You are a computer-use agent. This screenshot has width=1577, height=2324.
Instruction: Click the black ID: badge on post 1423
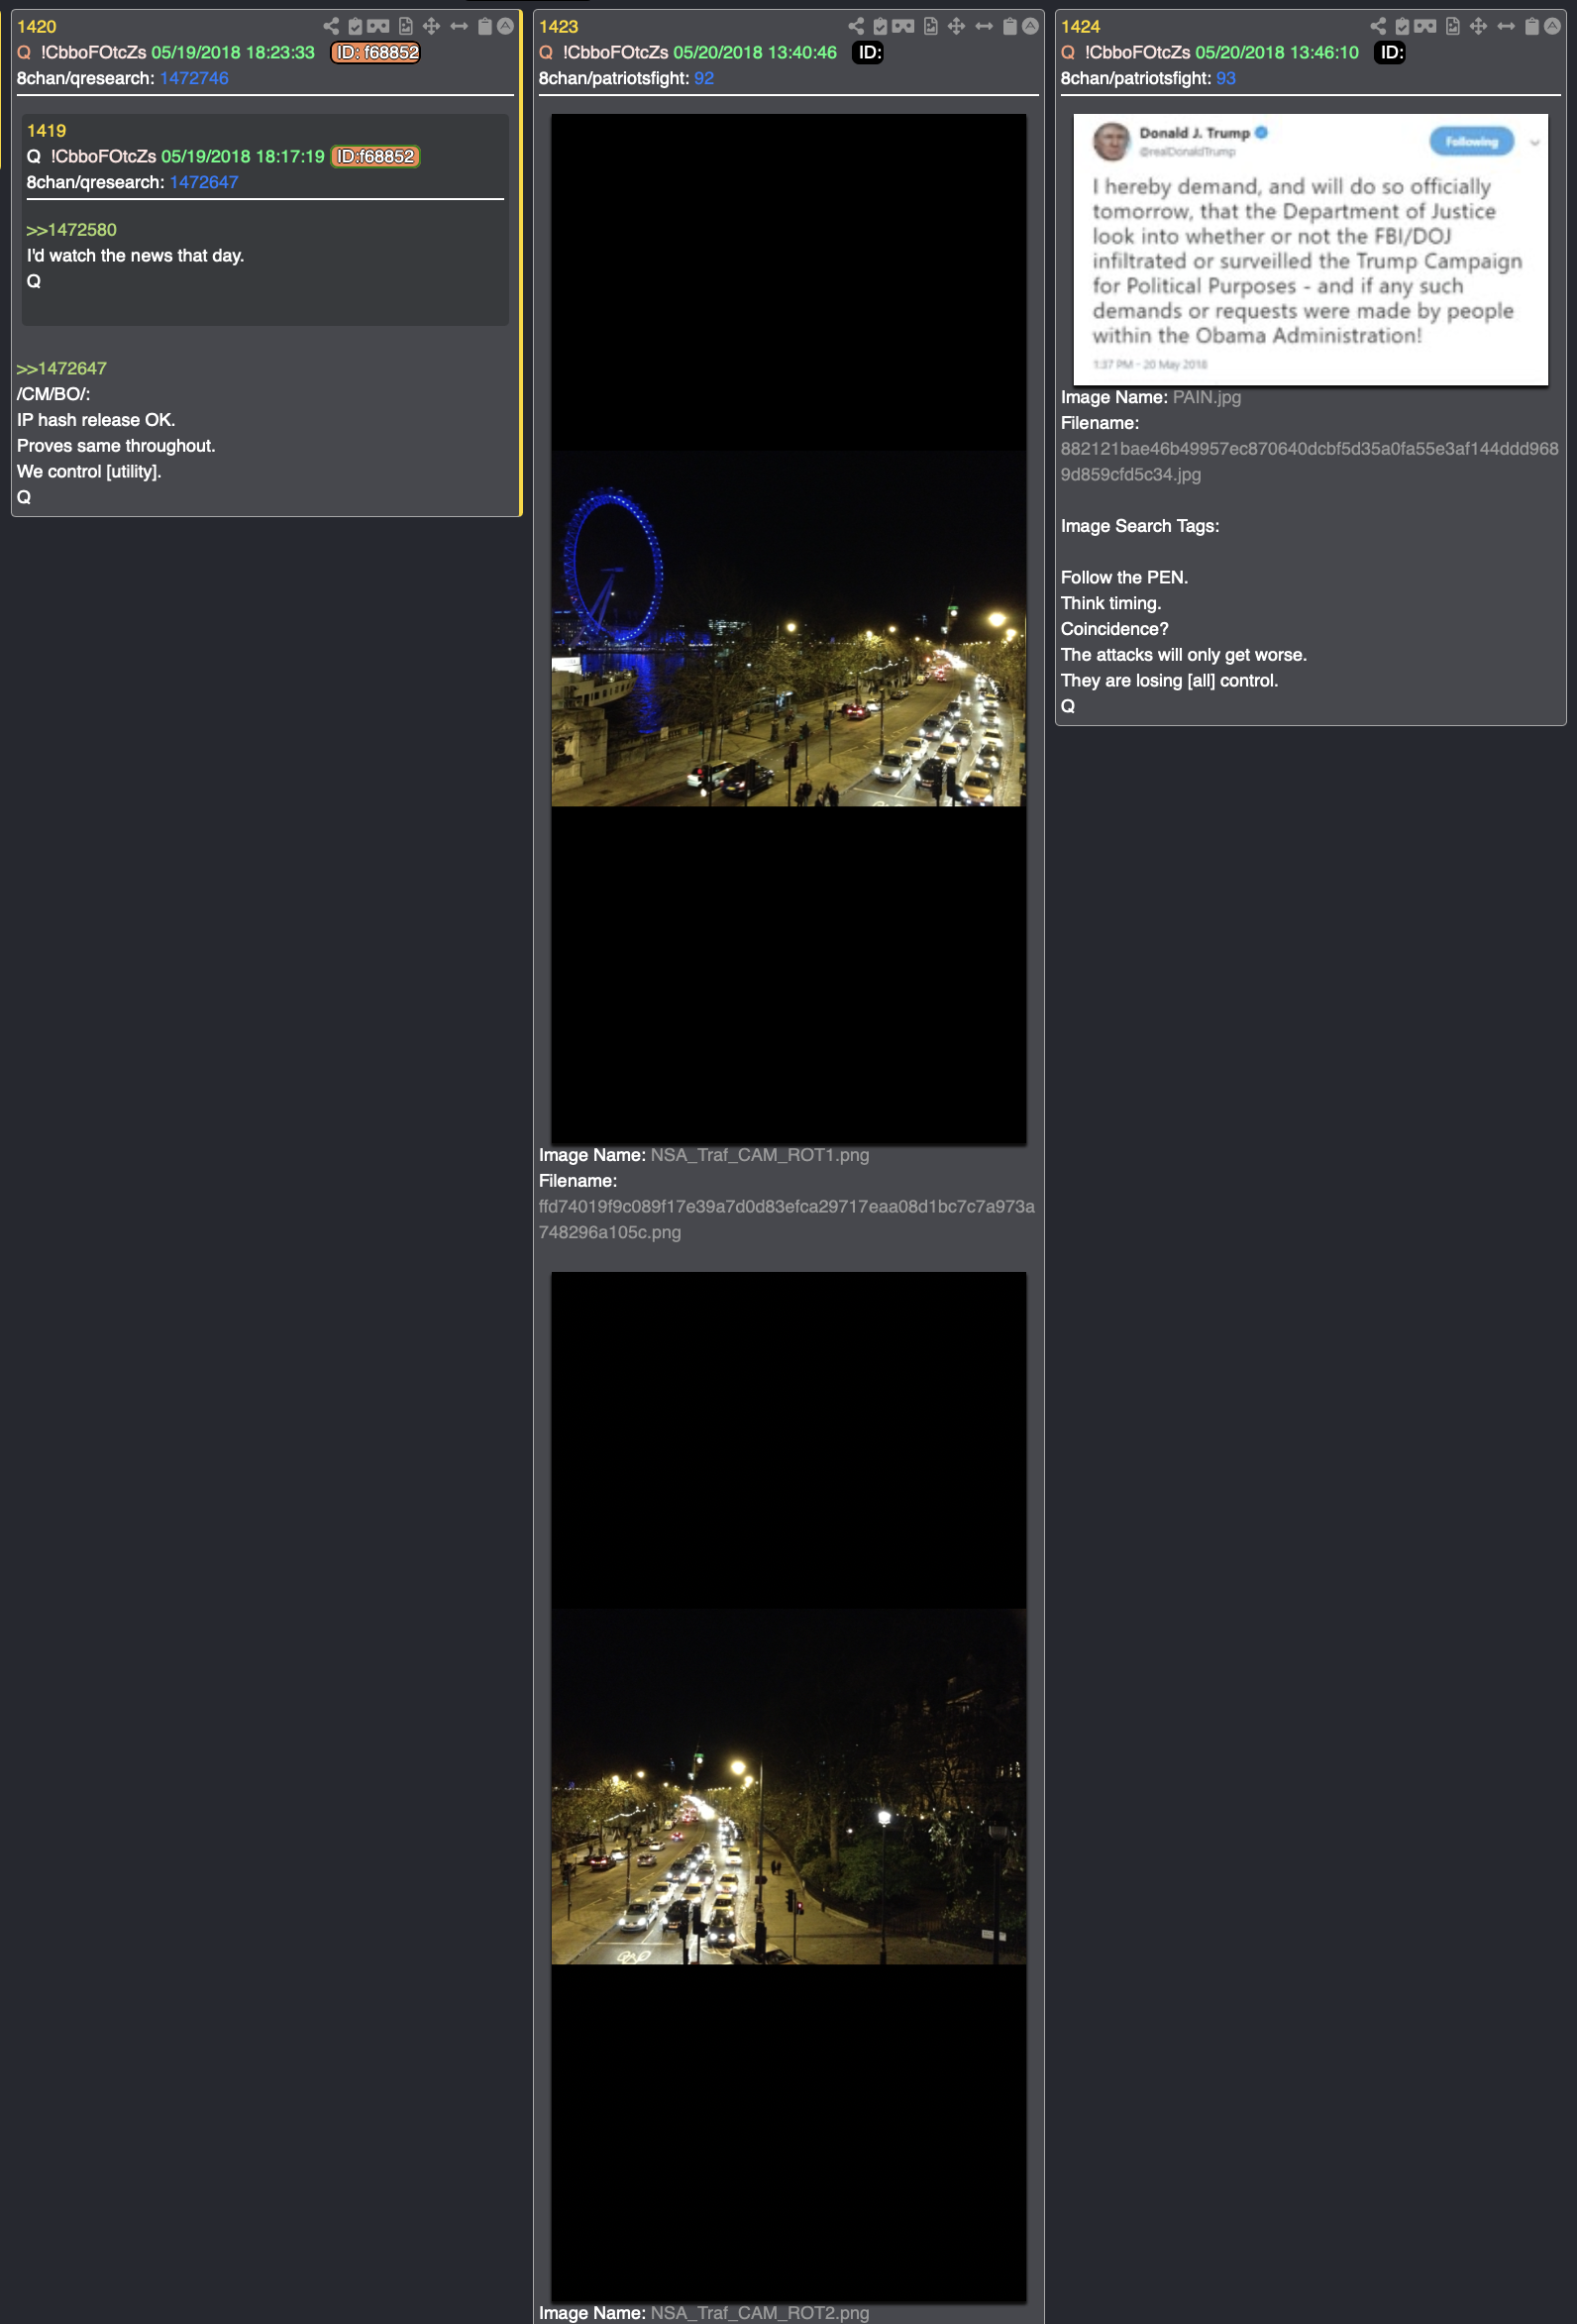click(x=868, y=52)
